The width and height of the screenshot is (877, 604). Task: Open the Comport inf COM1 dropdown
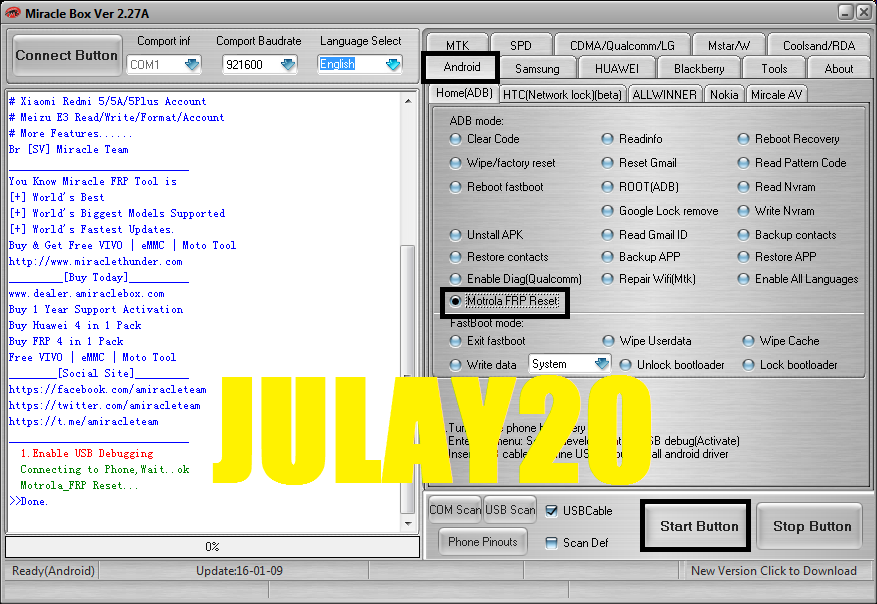click(163, 65)
